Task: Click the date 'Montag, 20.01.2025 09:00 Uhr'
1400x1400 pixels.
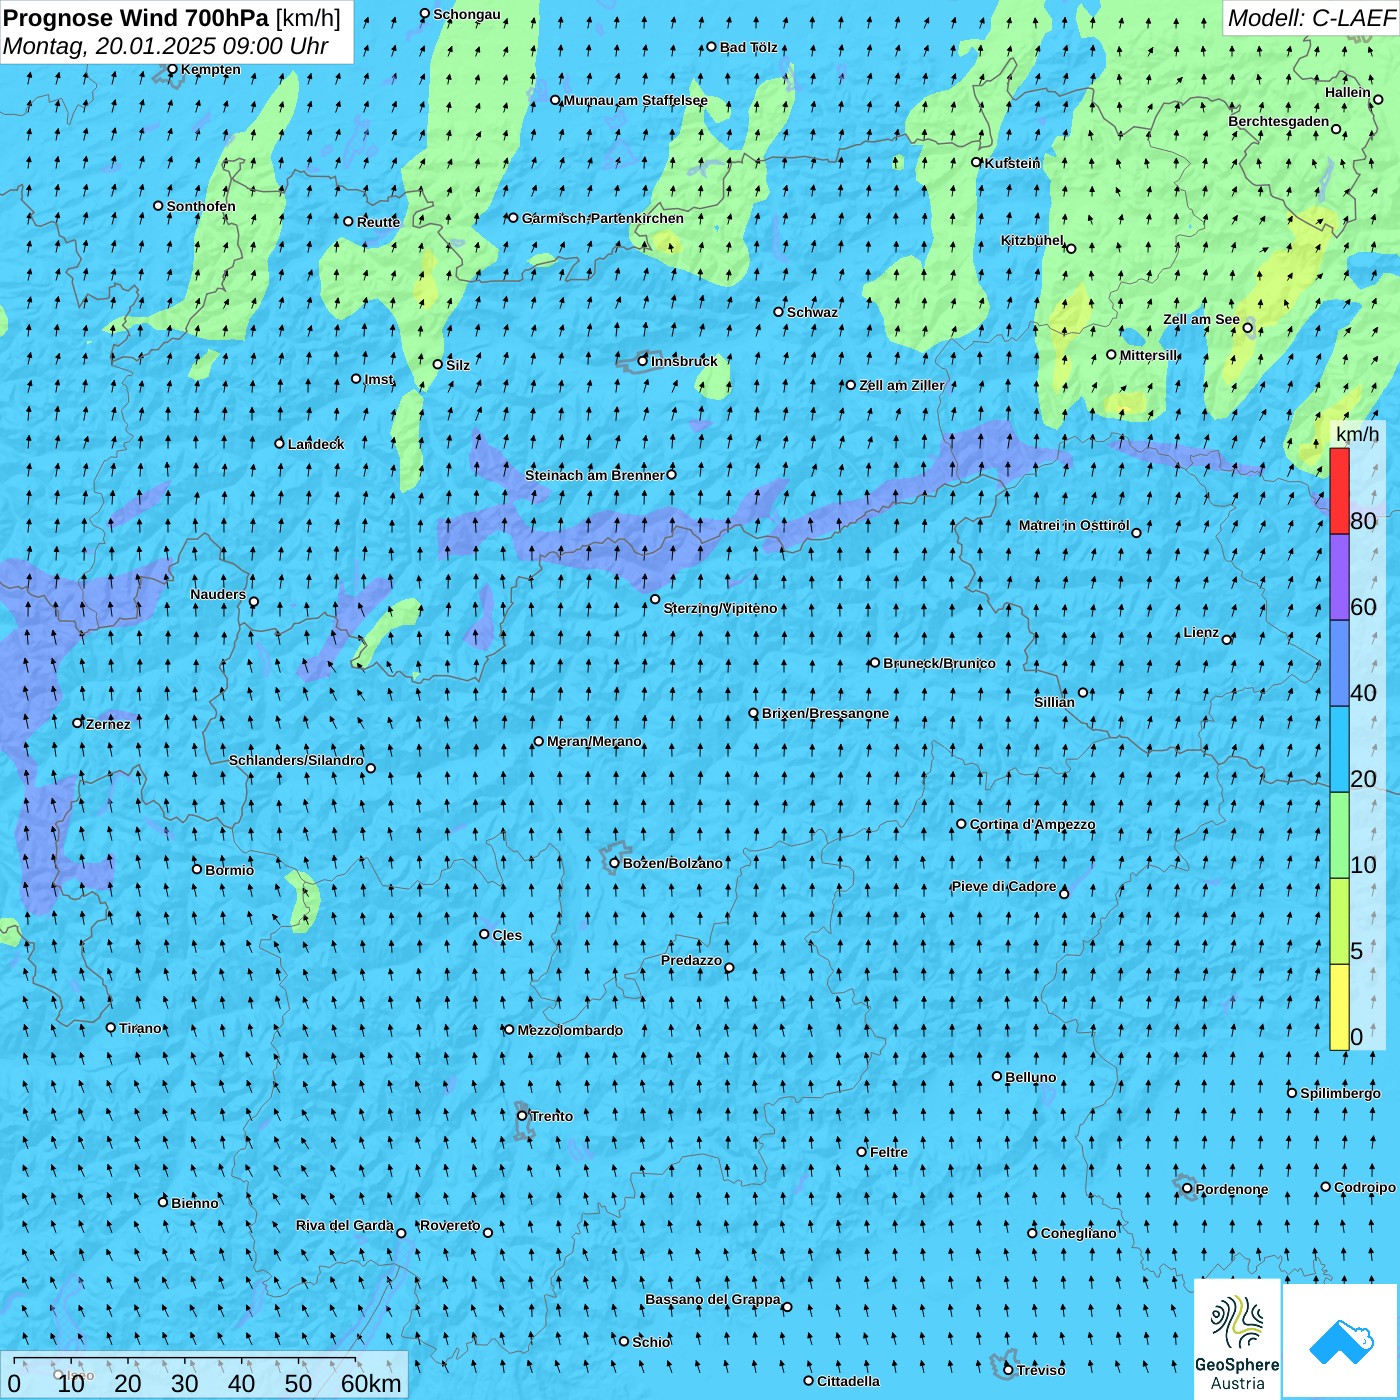Action: pos(166,46)
